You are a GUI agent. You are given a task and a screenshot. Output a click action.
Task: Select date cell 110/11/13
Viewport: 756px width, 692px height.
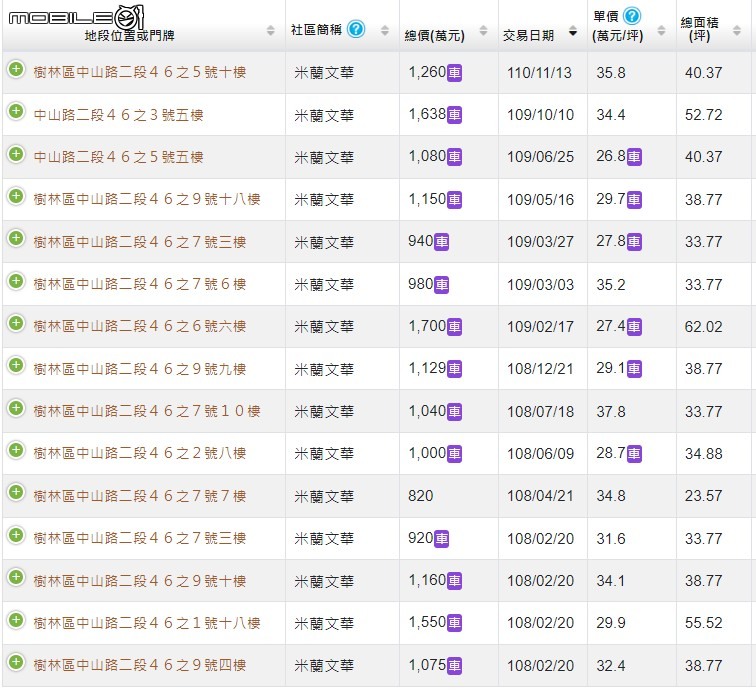539,73
